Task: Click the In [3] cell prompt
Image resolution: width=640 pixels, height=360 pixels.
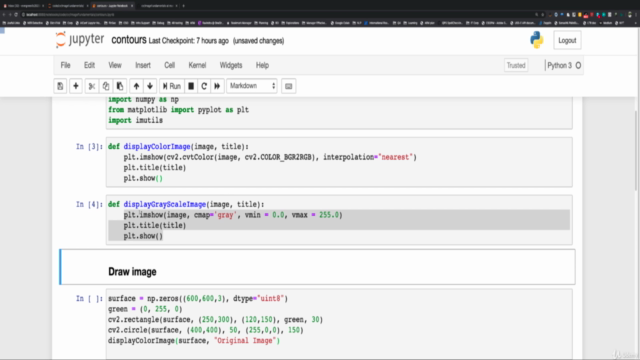Action: 89,147
